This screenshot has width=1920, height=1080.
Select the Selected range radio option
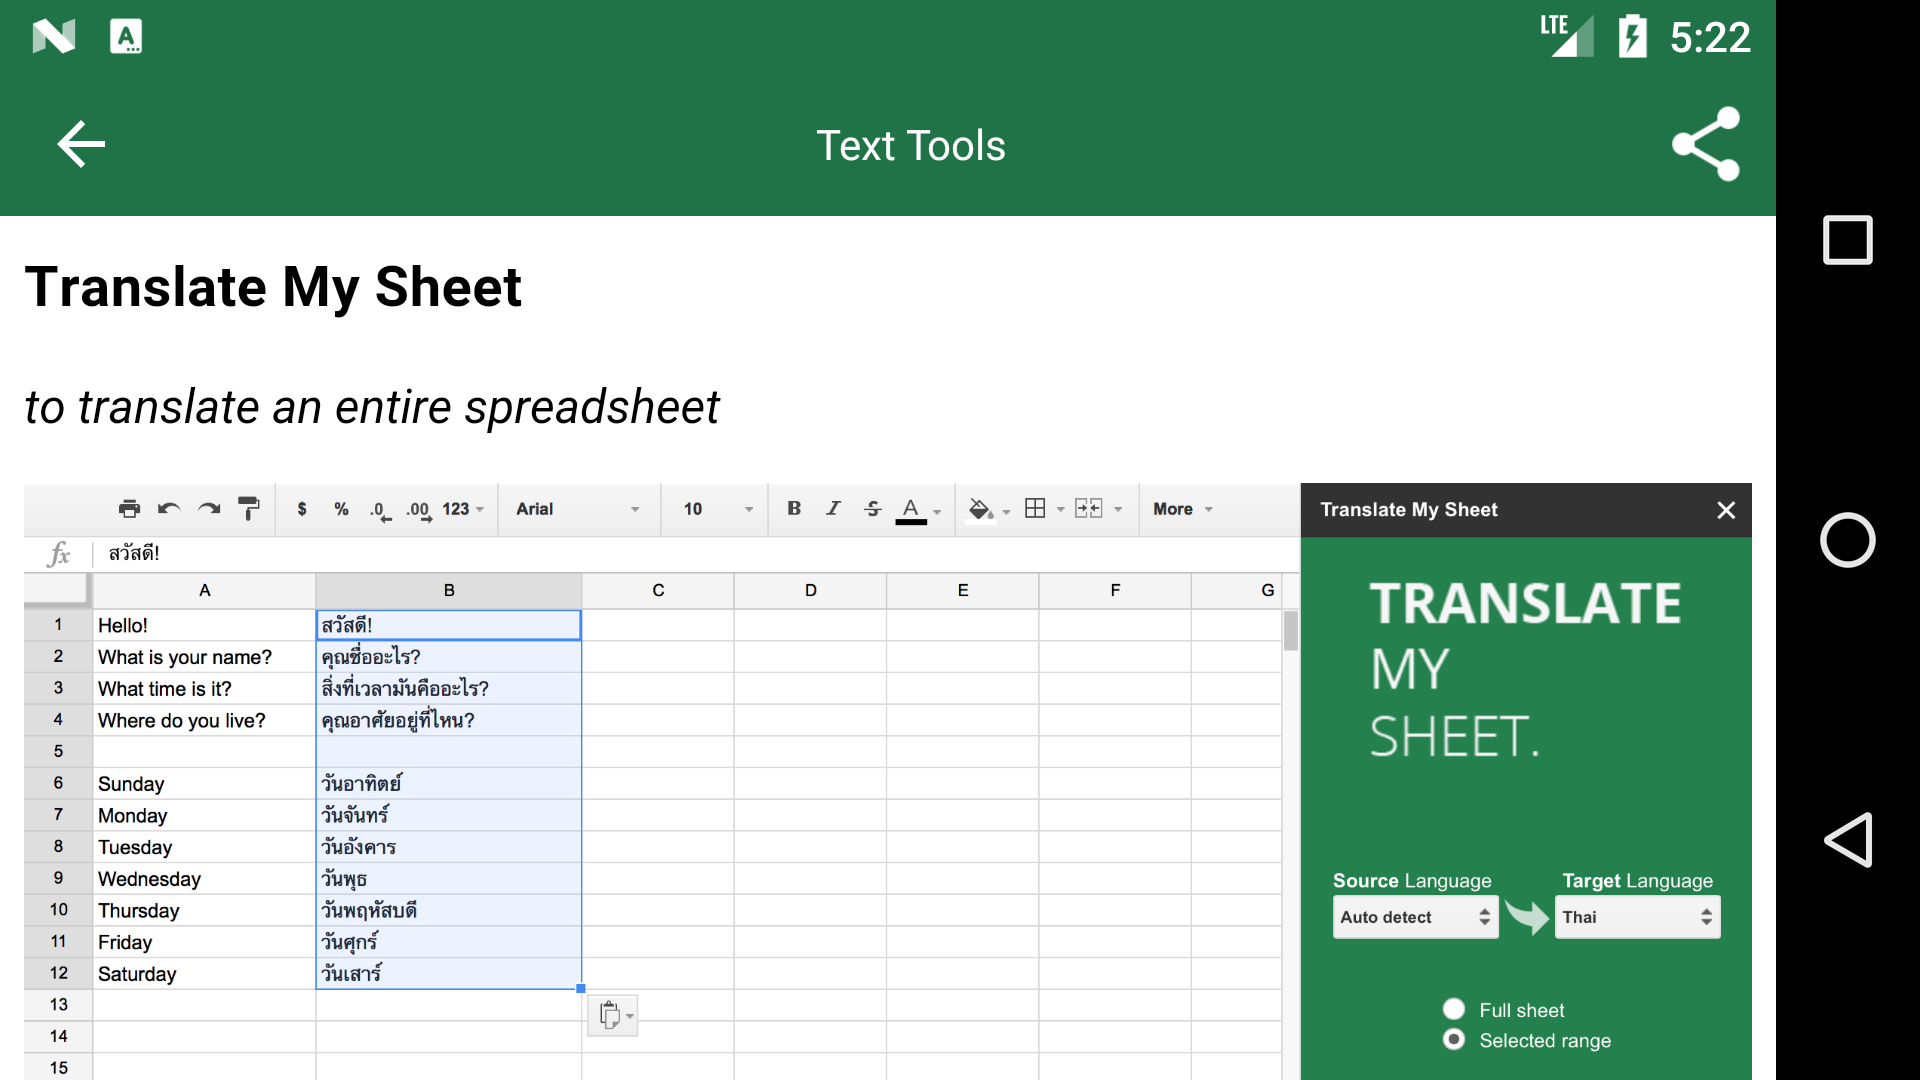1454,1040
